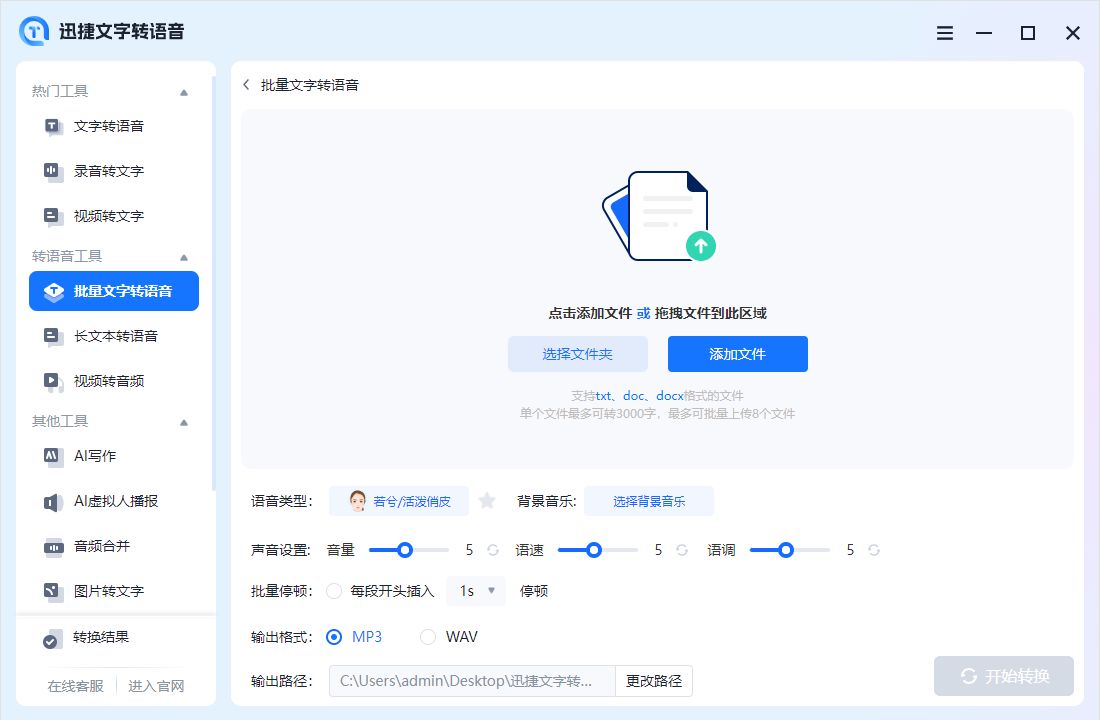Click 点击添加文件 drop zone text
This screenshot has height=720, width=1100.
590,314
